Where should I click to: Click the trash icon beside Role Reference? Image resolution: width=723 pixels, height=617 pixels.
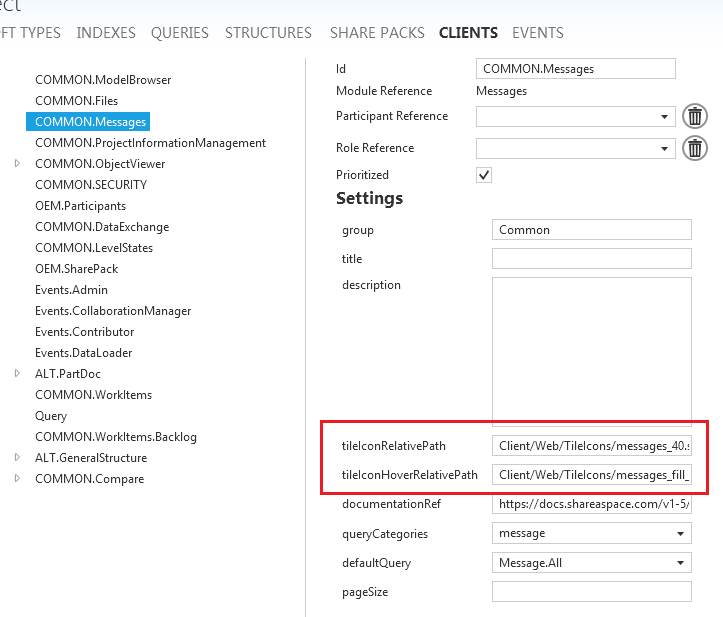click(x=695, y=148)
